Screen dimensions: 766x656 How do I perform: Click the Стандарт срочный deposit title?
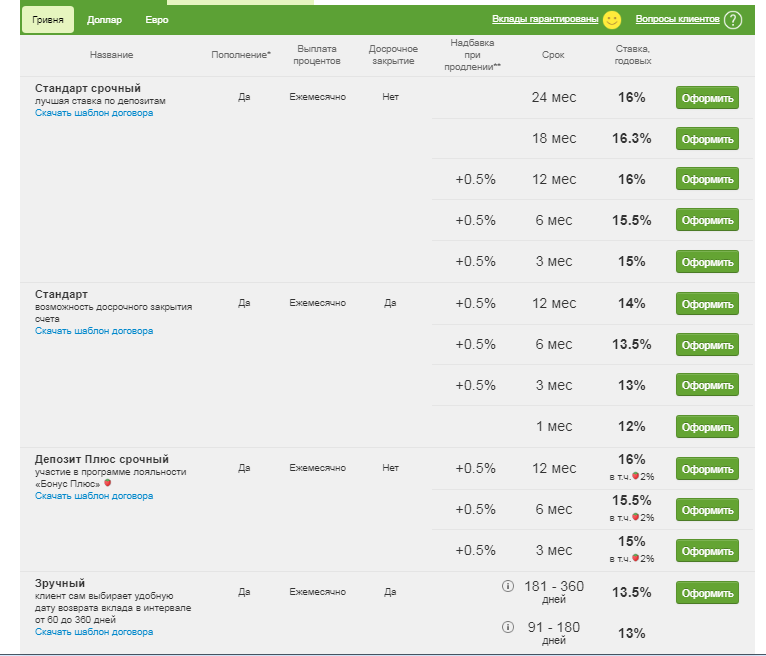[88, 88]
